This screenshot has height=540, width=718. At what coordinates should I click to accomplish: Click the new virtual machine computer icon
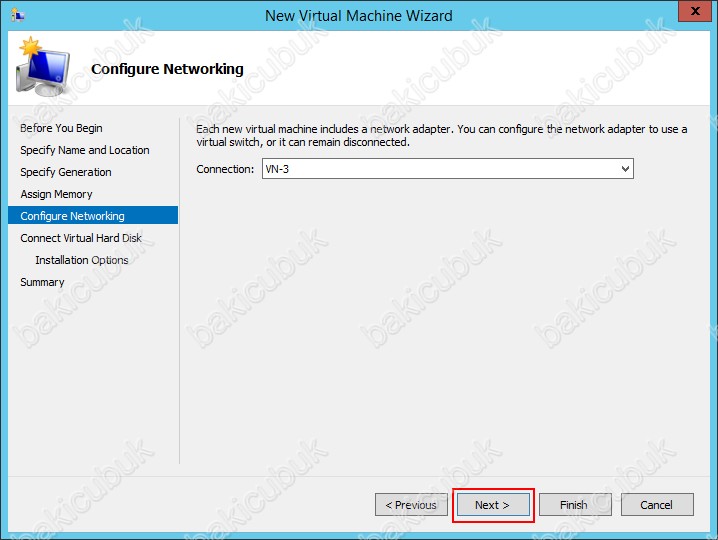click(x=43, y=66)
